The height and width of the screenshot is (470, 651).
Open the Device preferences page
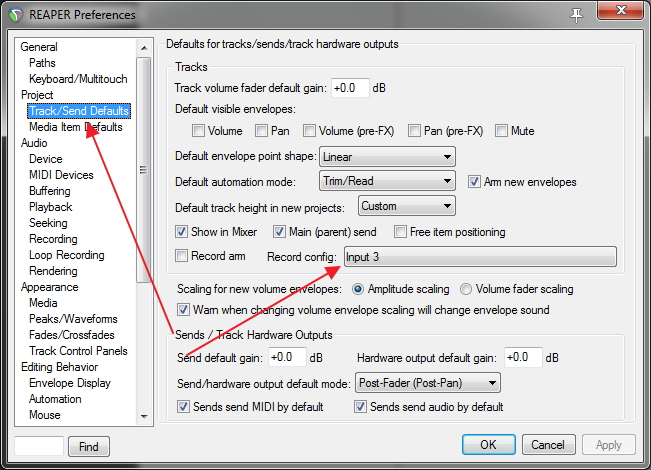46,159
